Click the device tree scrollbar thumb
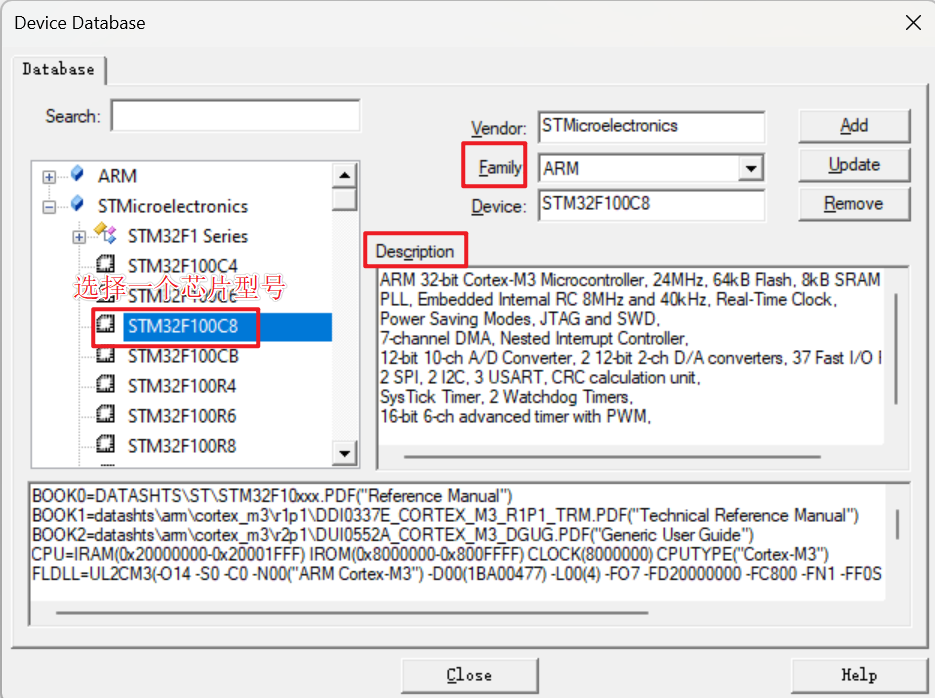 [345, 199]
